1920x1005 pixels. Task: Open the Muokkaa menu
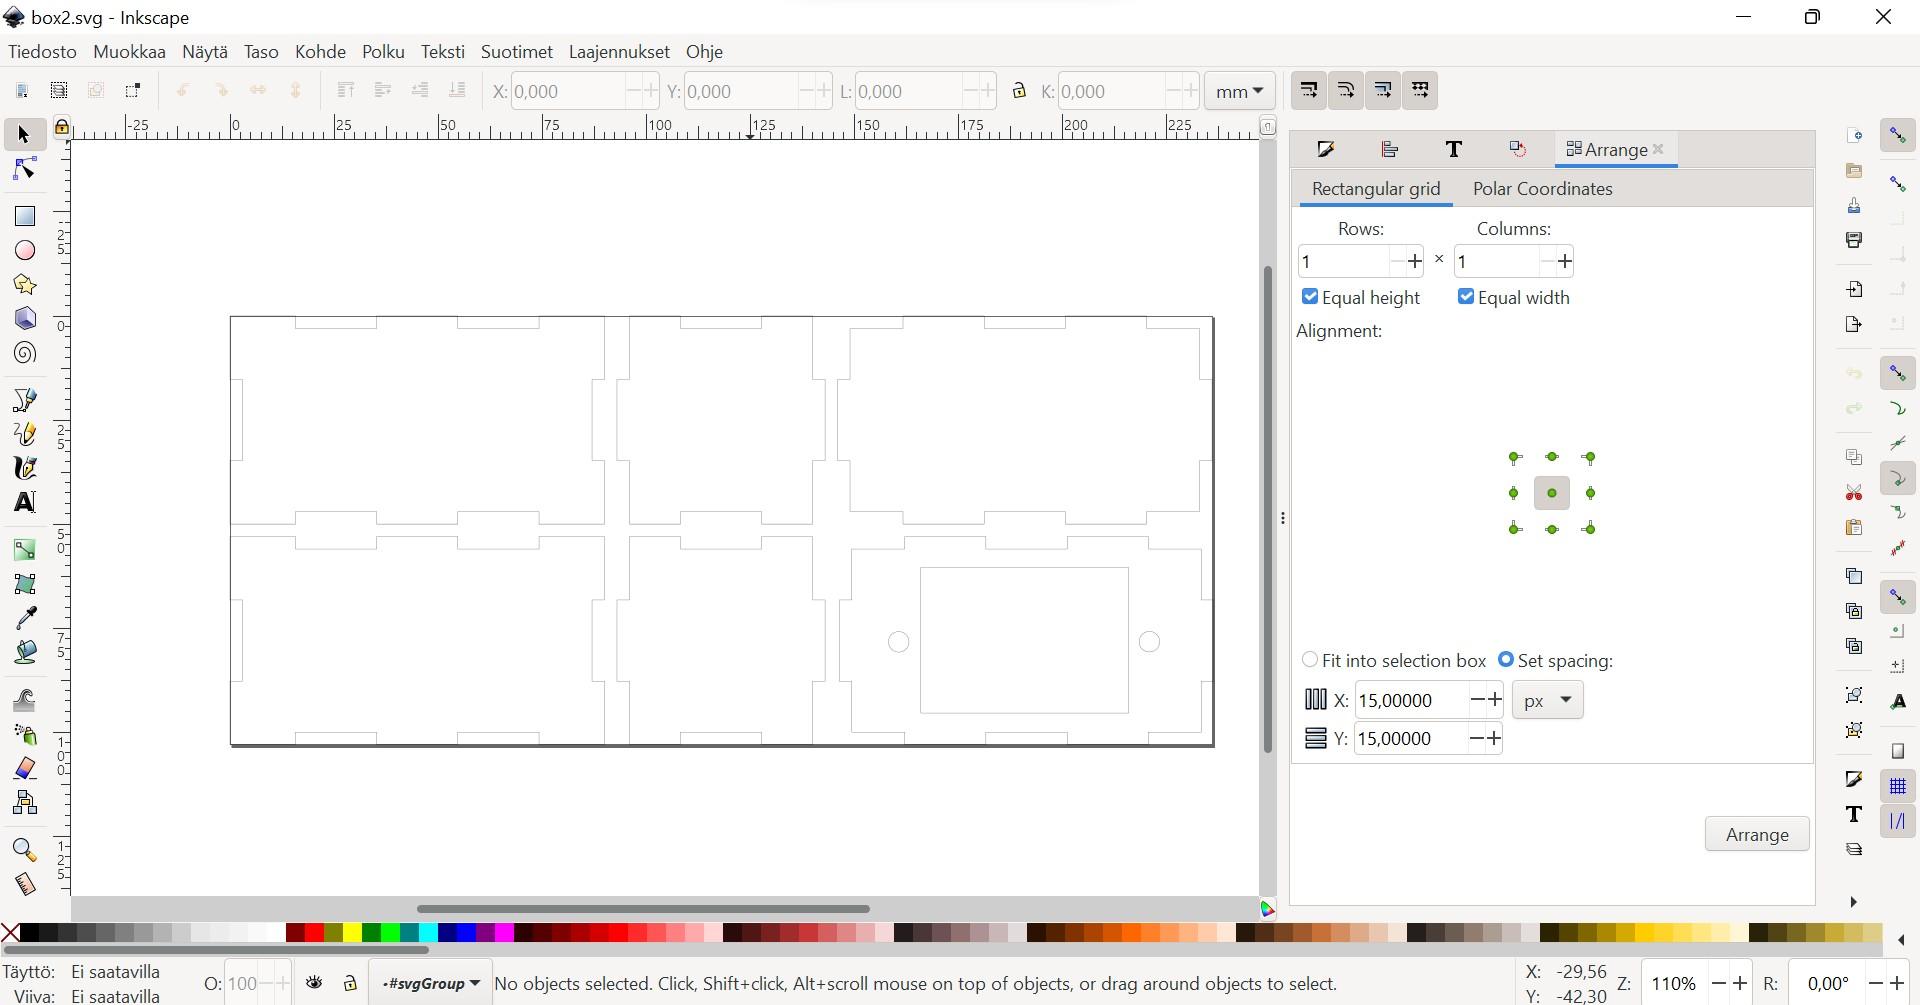129,52
